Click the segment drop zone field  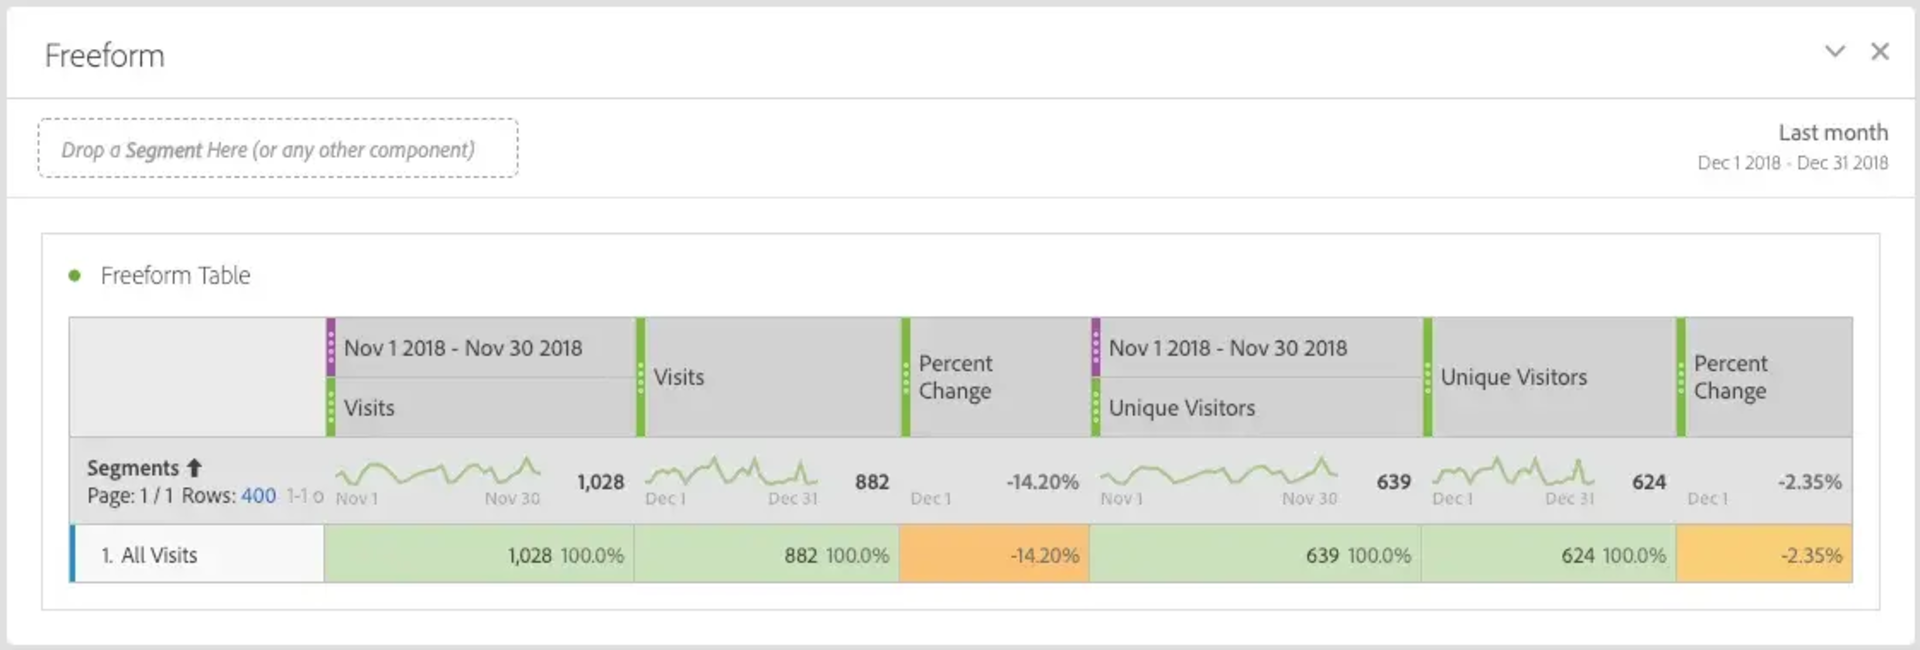pyautogui.click(x=278, y=149)
